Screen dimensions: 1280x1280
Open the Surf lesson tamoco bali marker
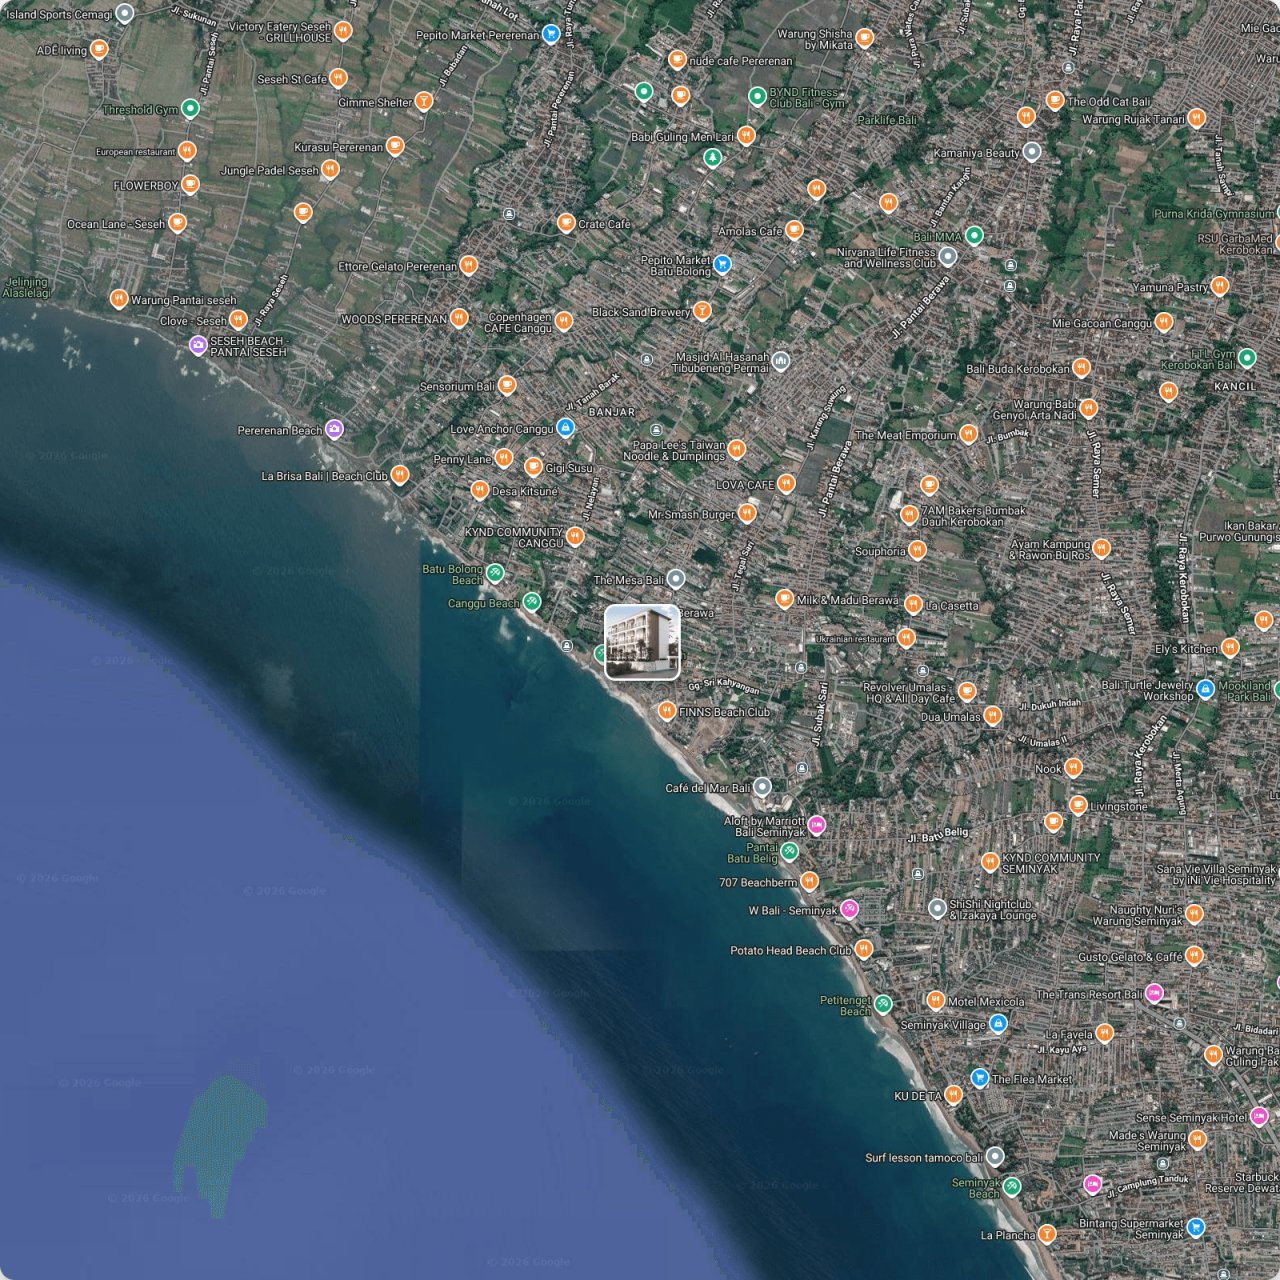[994, 1157]
